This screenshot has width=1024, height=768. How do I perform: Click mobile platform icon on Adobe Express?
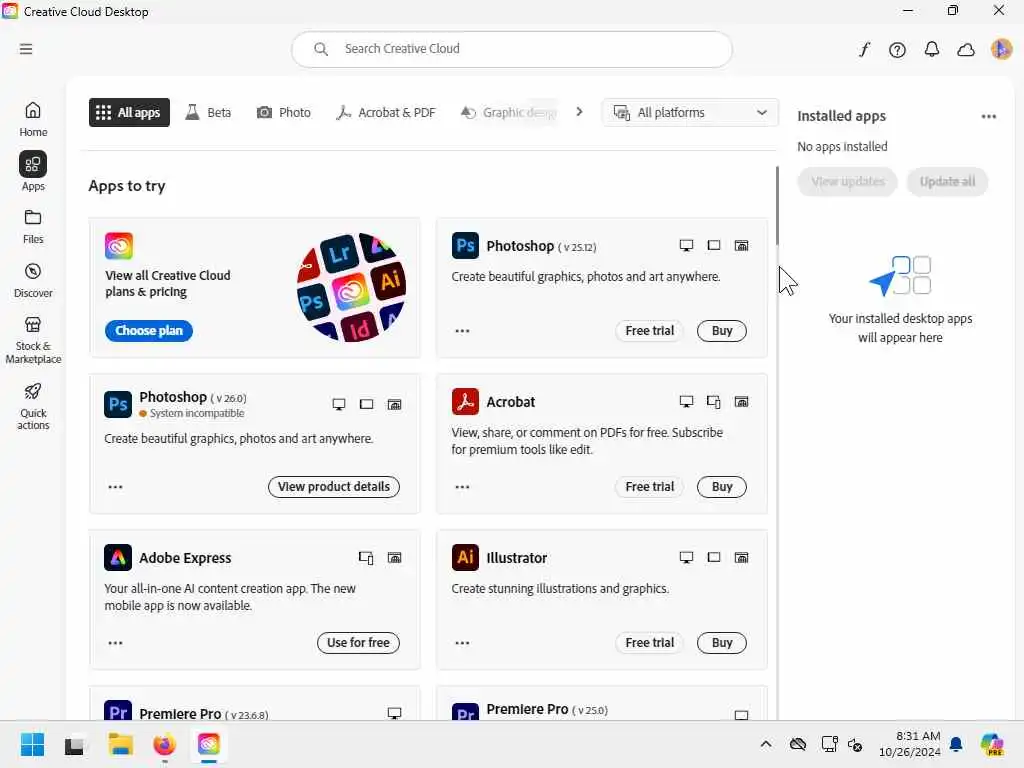pyautogui.click(x=366, y=558)
